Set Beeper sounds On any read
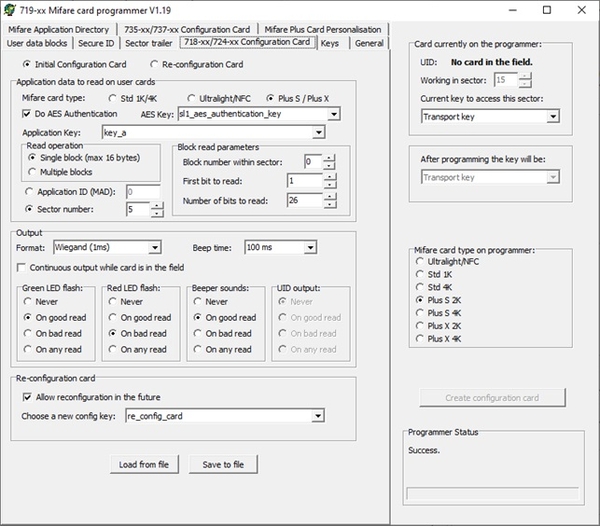 click(x=223, y=349)
